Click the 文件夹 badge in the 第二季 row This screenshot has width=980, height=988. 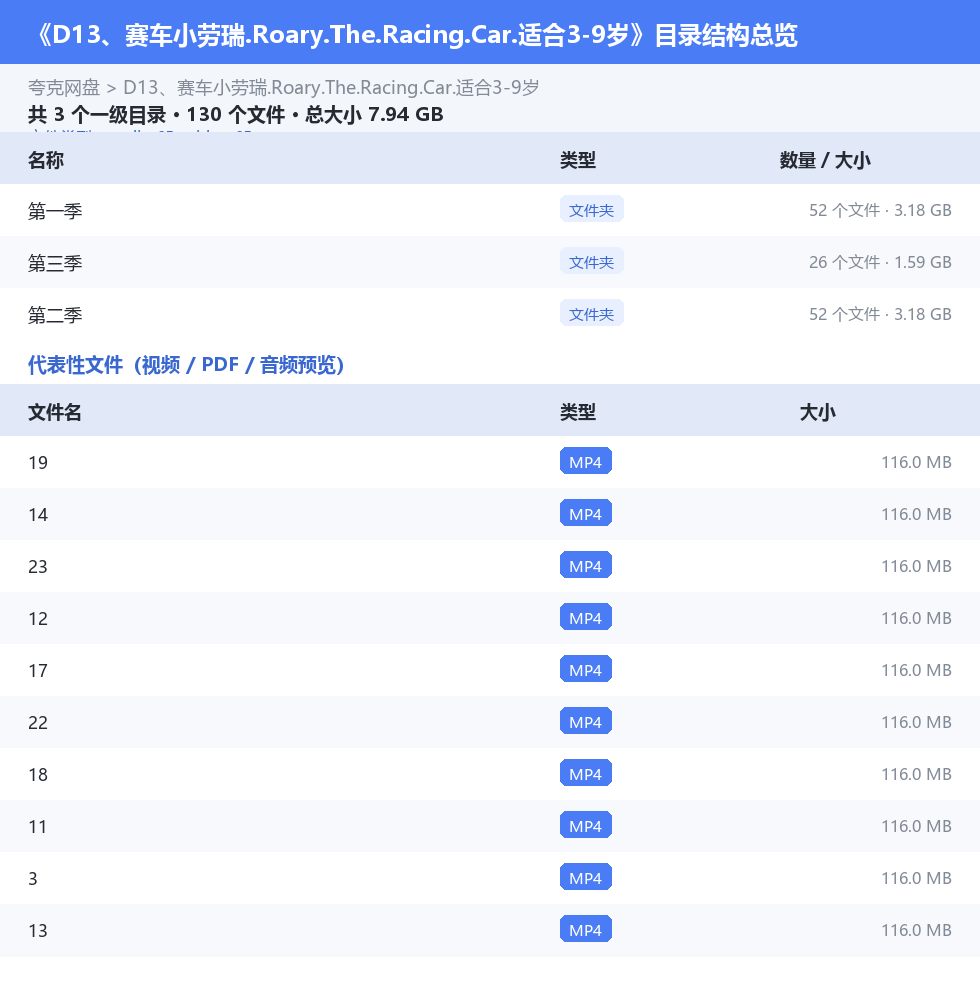(x=591, y=314)
